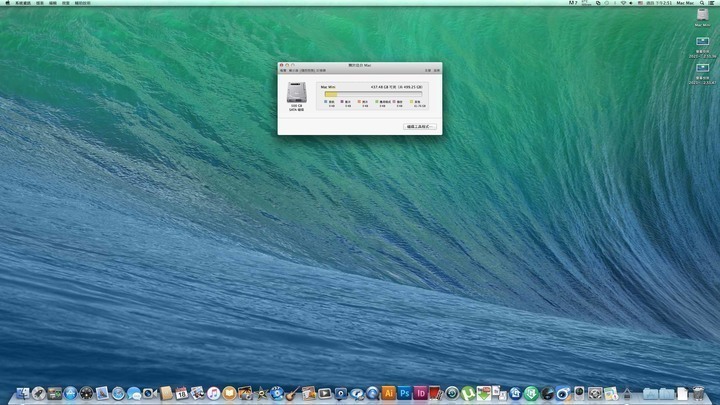The image size is (720, 405).
Task: Launch Adobe Photoshop Ps icon
Action: [x=404, y=393]
